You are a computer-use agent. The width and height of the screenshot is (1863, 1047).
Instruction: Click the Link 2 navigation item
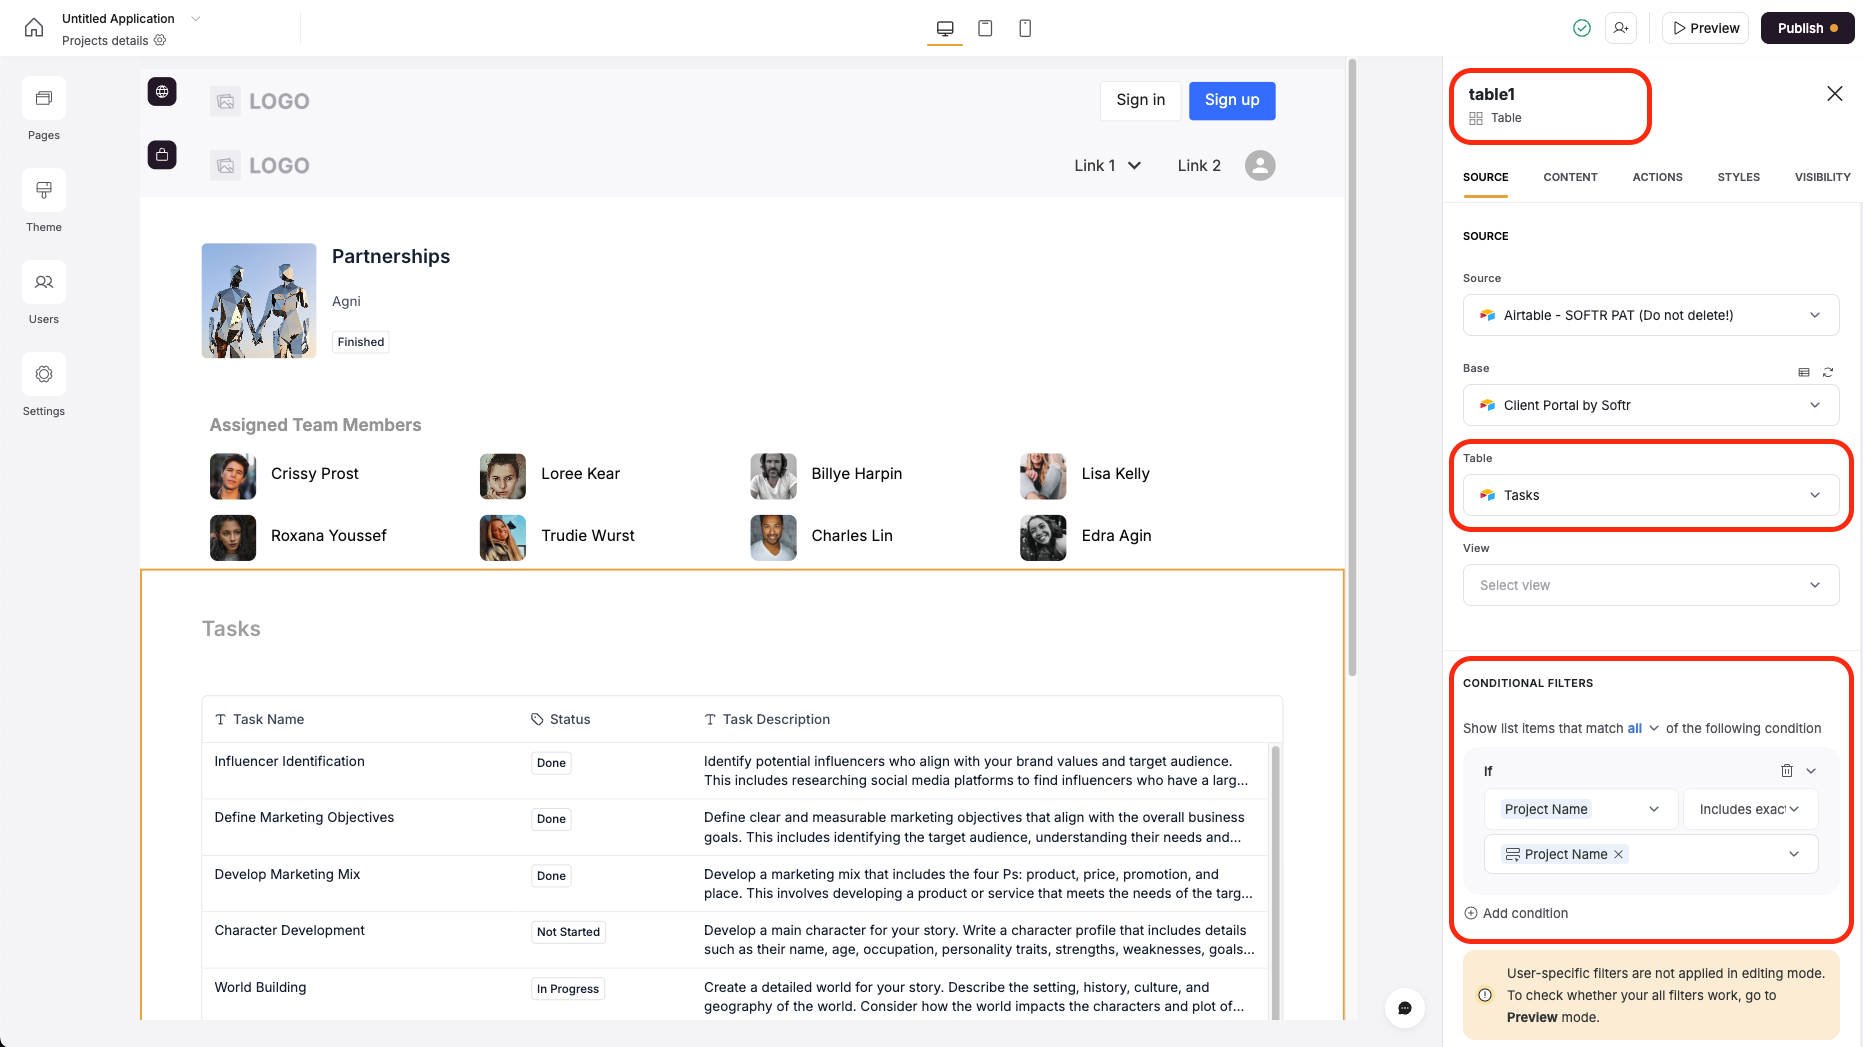1199,166
